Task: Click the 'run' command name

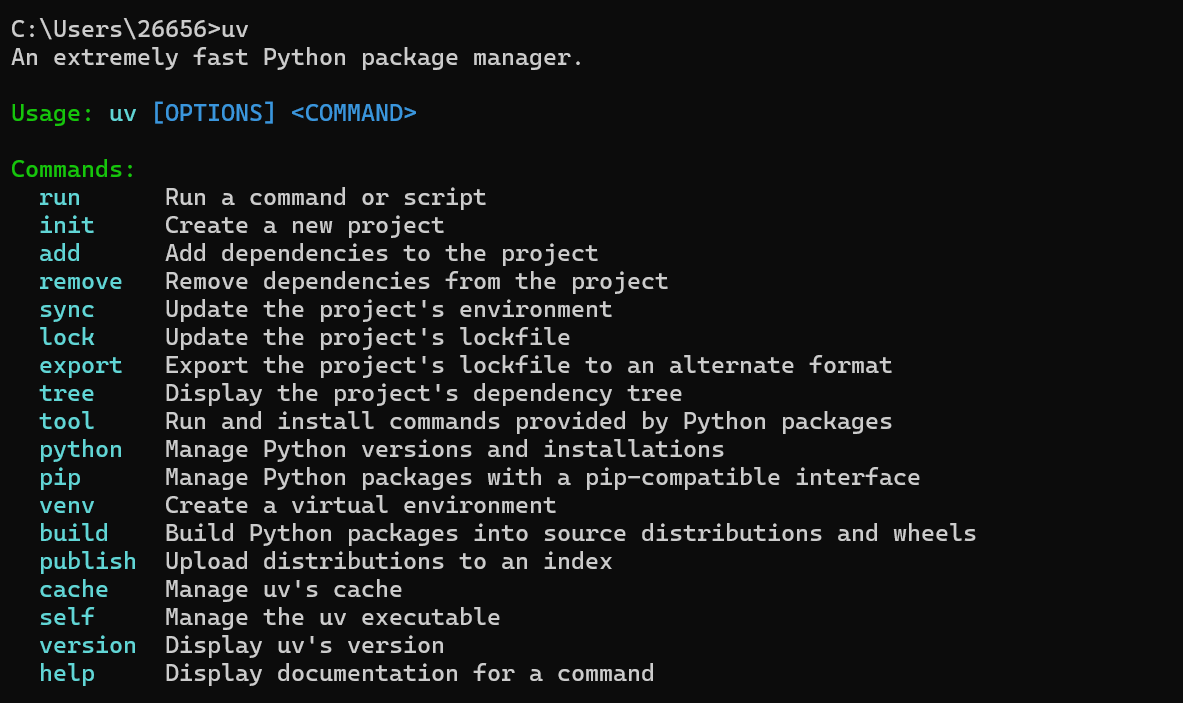Action: (60, 197)
